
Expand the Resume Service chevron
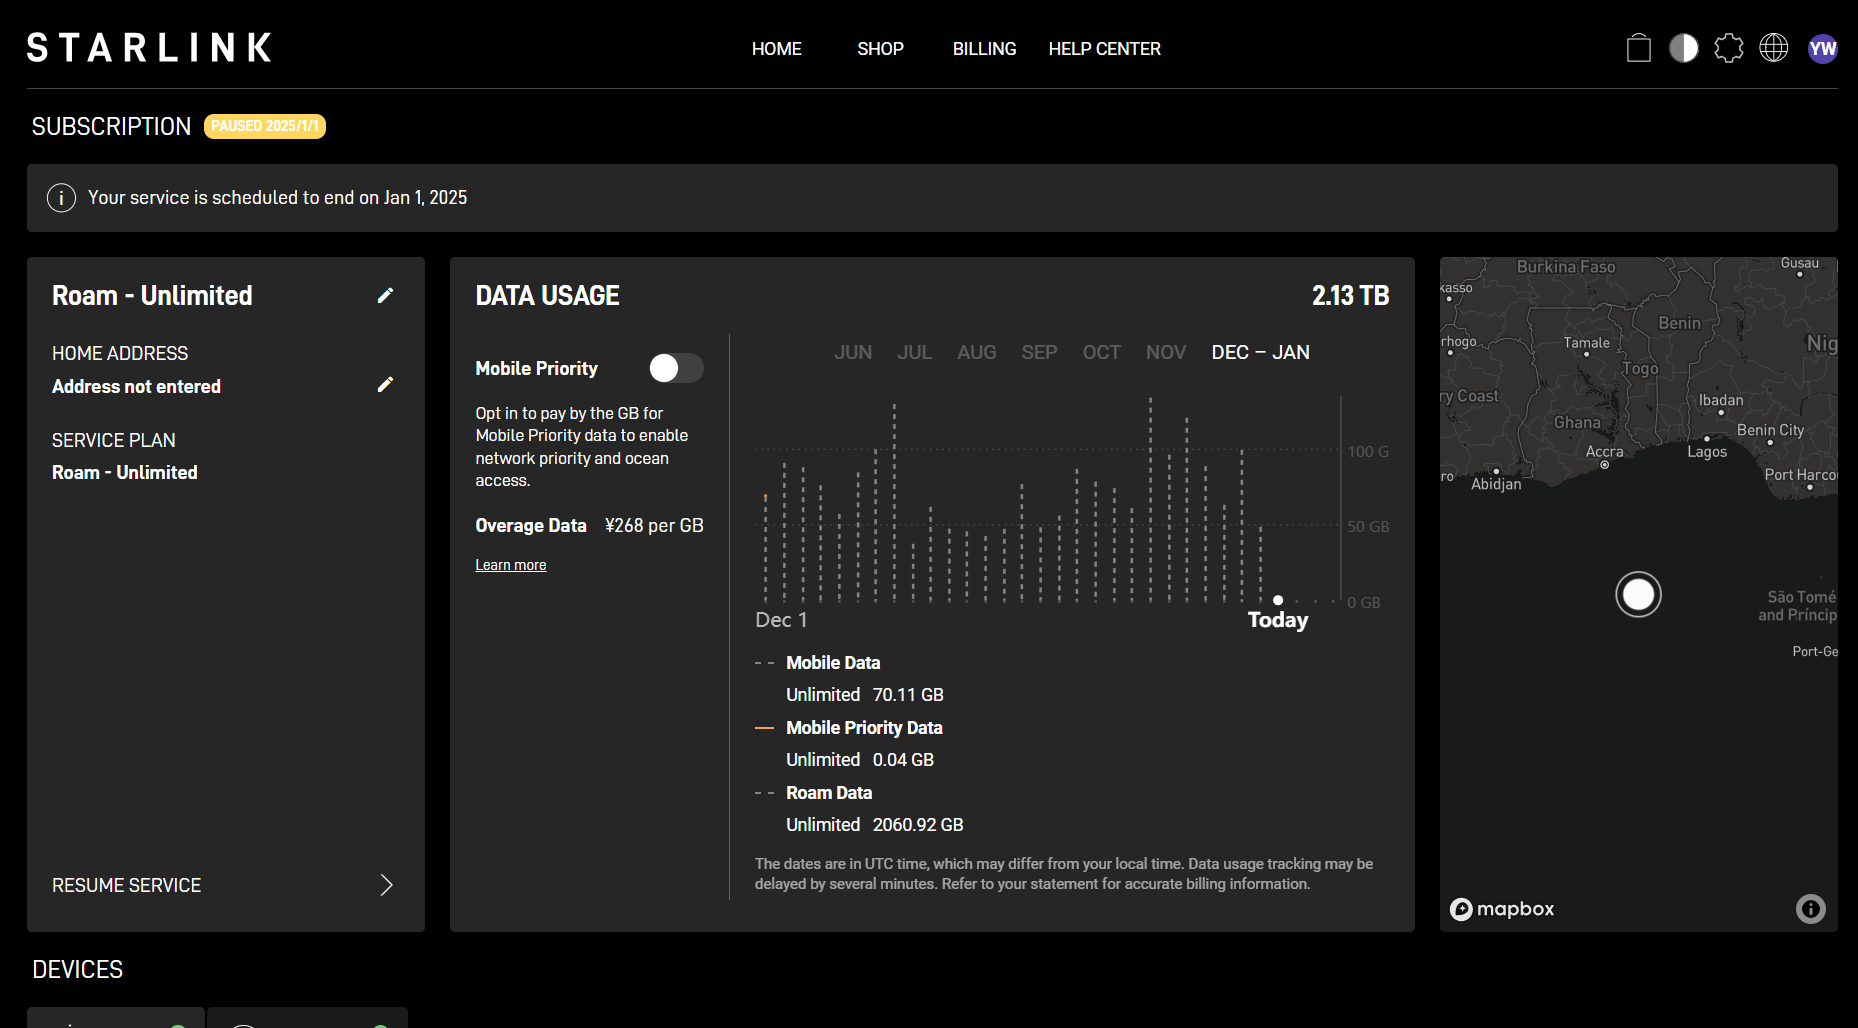tap(387, 885)
